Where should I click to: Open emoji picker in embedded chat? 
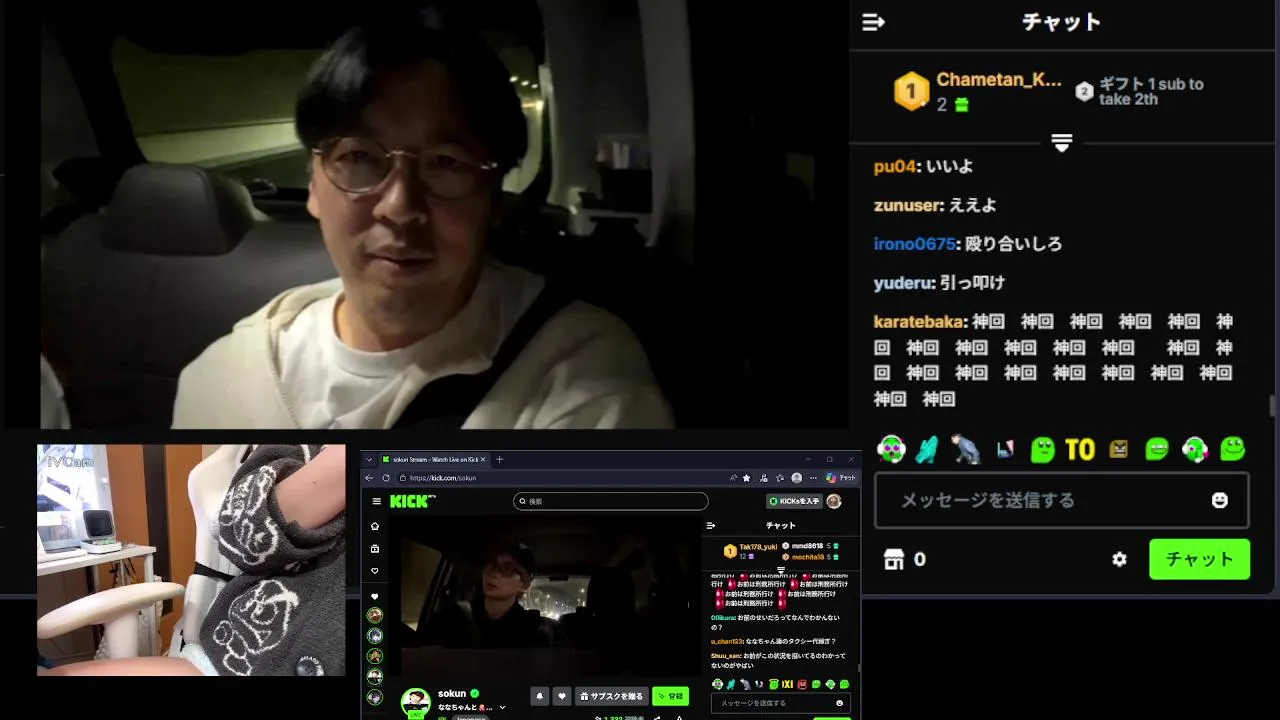click(839, 703)
